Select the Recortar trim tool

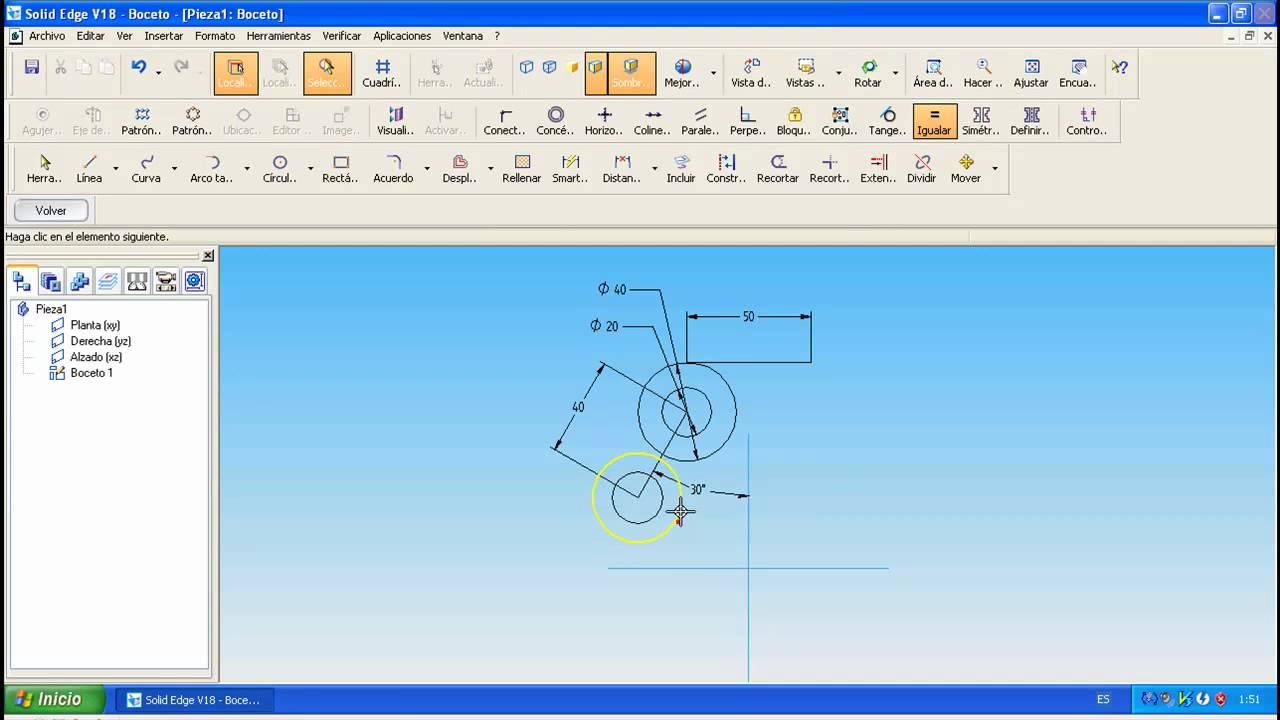778,169
